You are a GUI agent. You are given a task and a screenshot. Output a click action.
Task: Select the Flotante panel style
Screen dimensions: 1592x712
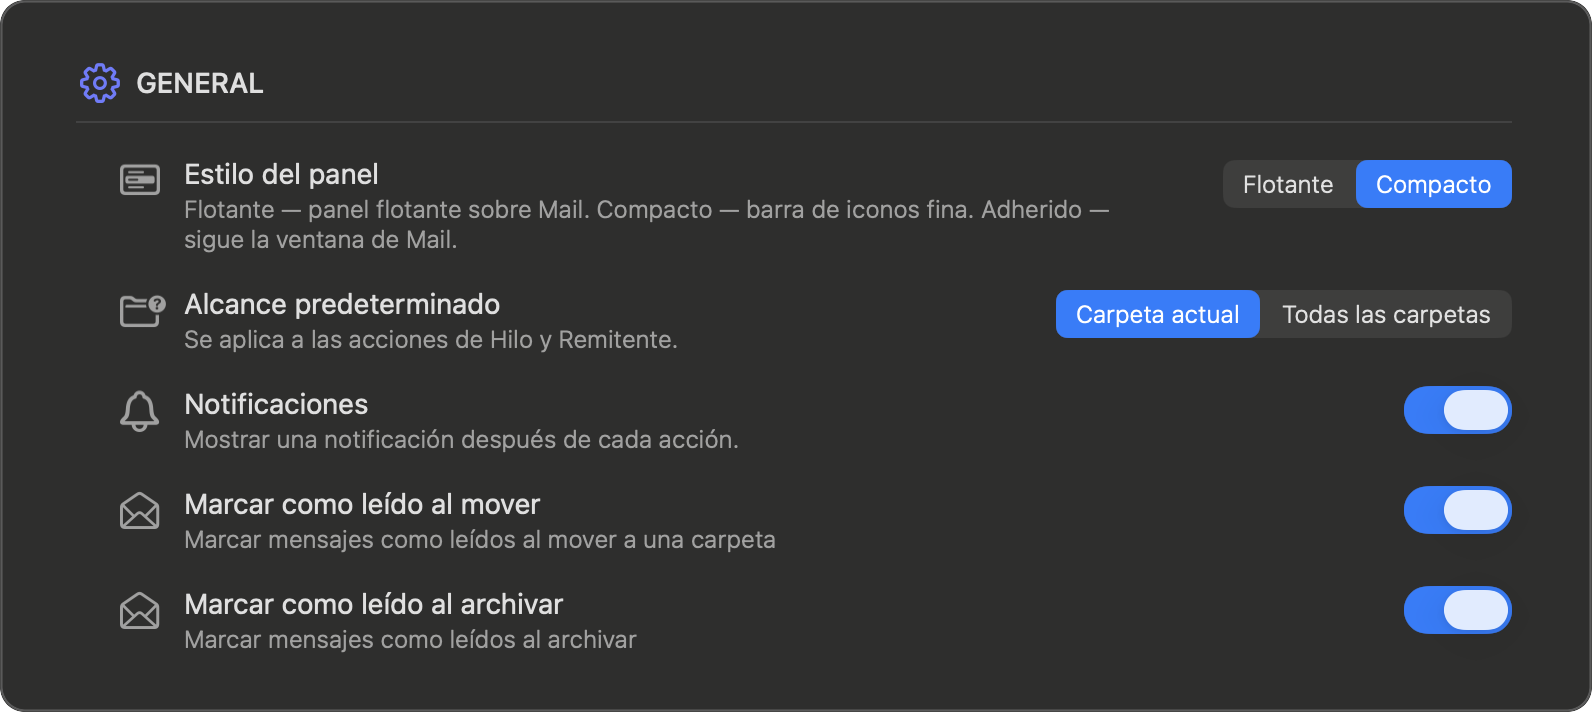pyautogui.click(x=1288, y=184)
